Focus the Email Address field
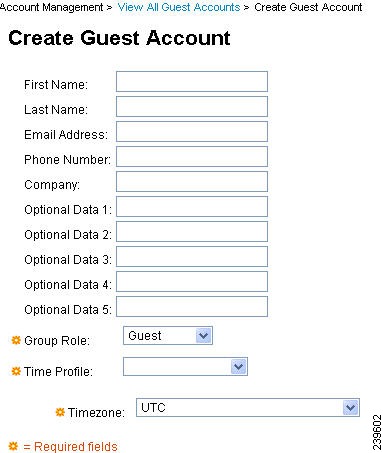Image resolution: width=383 pixels, height=453 pixels. point(192,132)
